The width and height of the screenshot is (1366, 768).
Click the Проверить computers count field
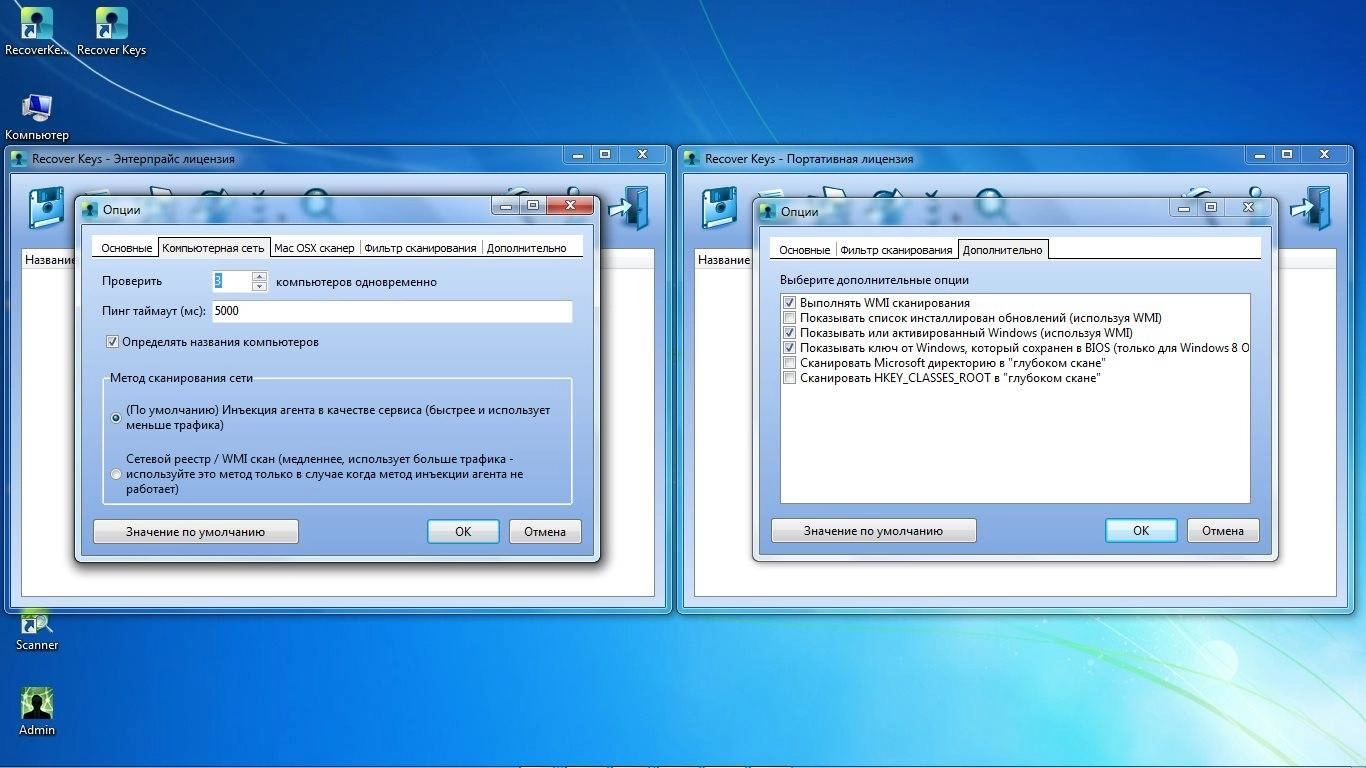click(231, 281)
